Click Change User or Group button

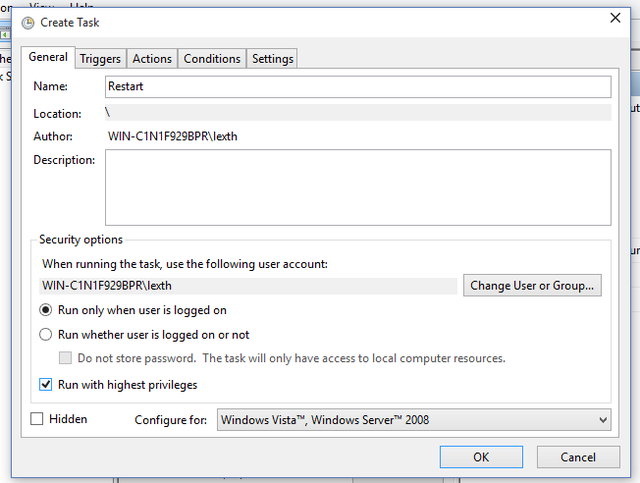coord(532,285)
